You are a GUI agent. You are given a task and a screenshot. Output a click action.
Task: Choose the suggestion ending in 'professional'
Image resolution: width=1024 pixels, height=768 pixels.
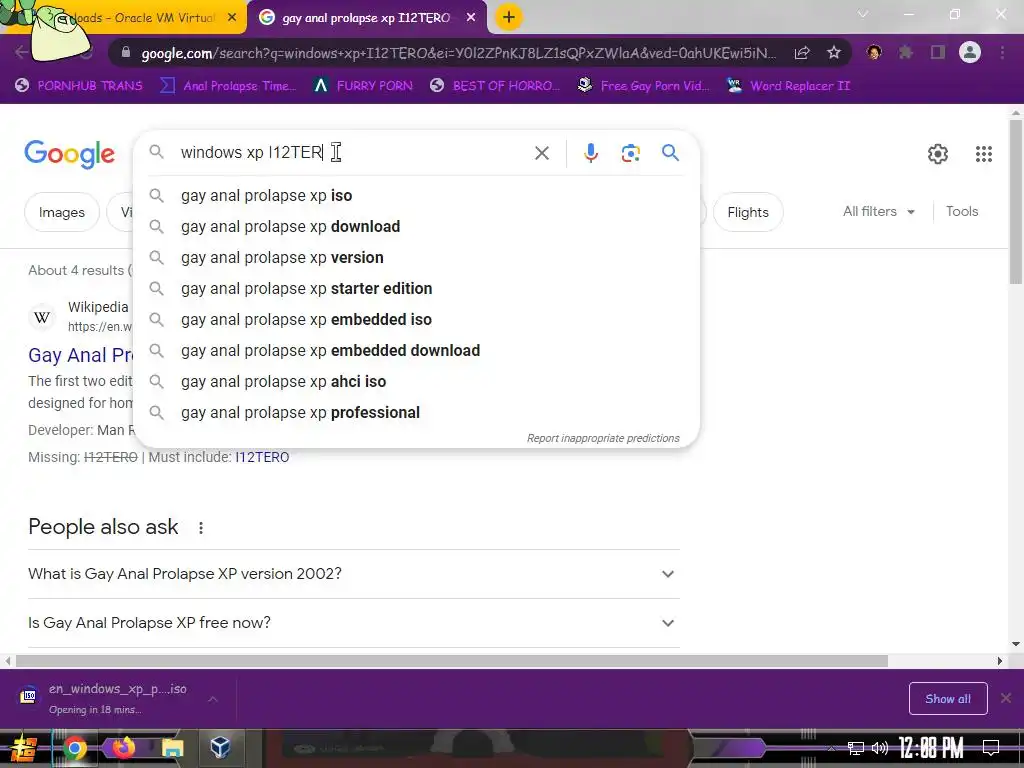[416, 413]
